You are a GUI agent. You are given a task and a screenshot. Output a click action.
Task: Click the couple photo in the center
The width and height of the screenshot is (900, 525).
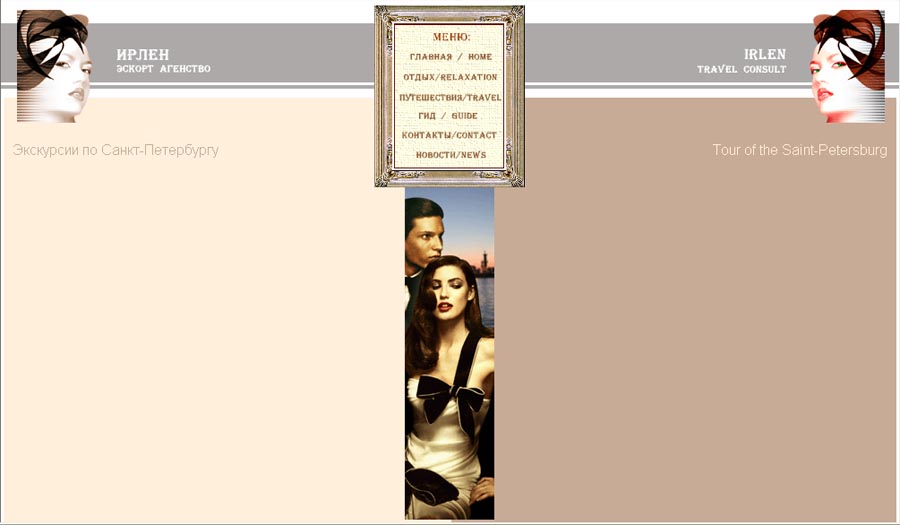449,353
